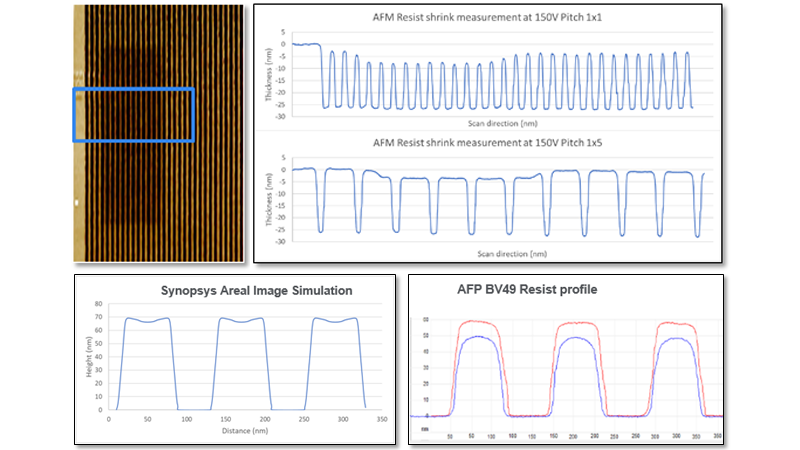Viewport: 800px width, 450px height.
Task: Select the Height (nm) axis label
Action: pyautogui.click(x=86, y=356)
